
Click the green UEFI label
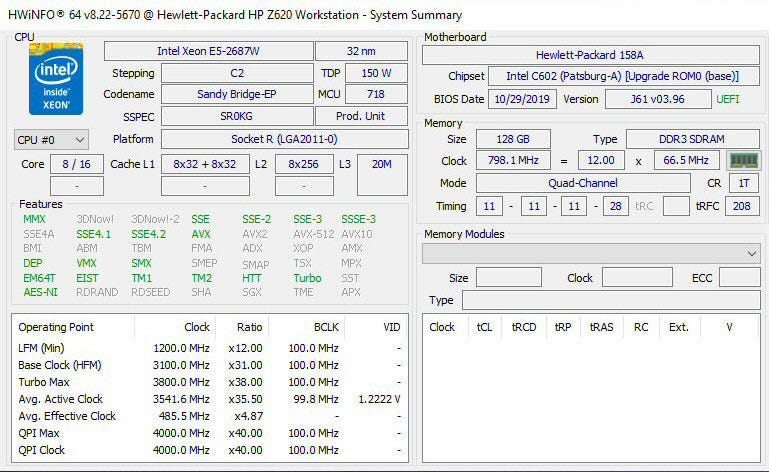(x=728, y=99)
